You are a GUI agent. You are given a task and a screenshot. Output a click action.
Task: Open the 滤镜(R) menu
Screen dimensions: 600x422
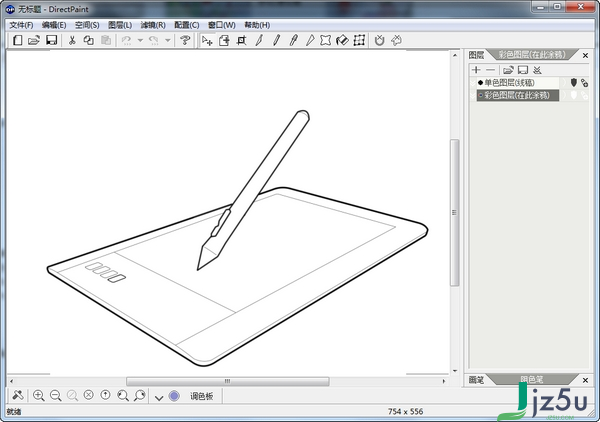(153, 25)
